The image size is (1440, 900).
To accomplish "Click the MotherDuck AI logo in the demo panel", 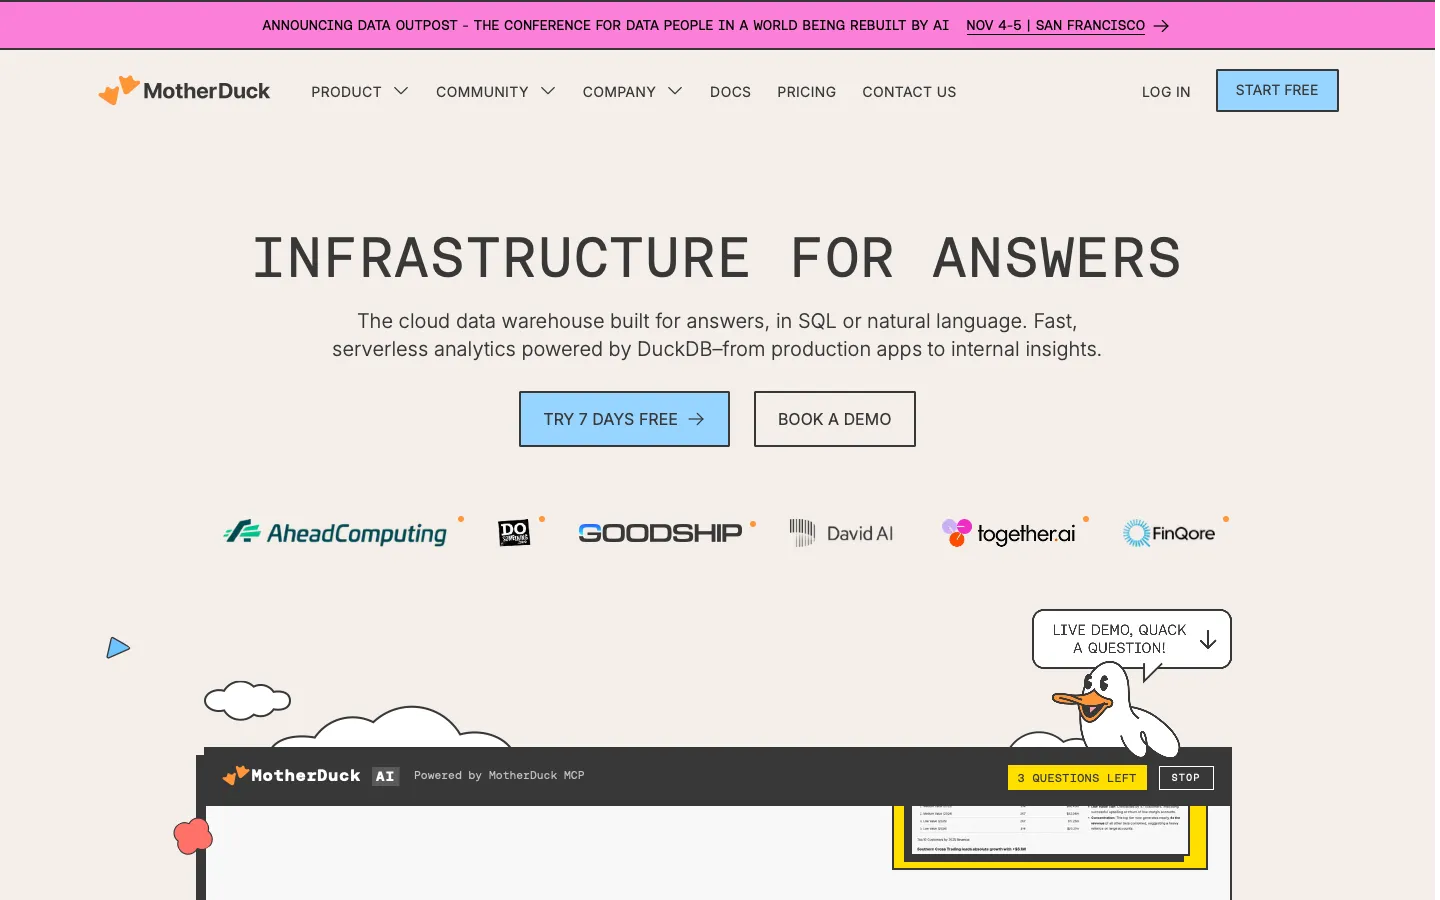I will pos(291,775).
